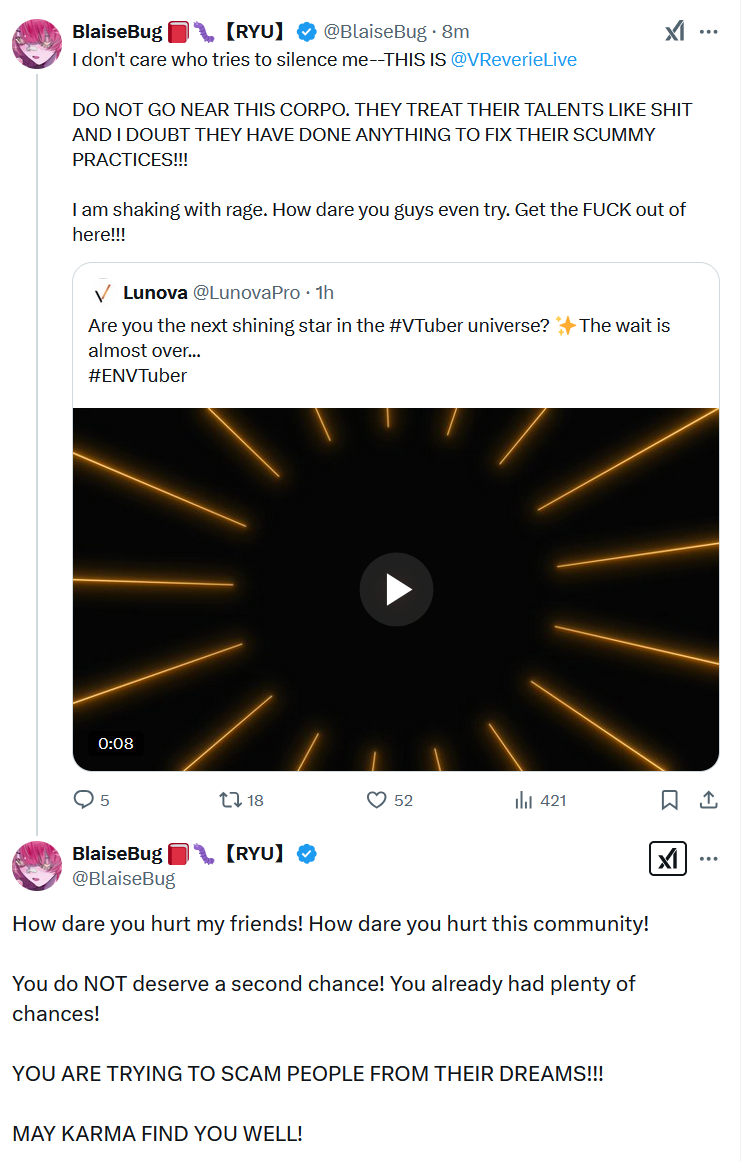The width and height of the screenshot is (741, 1162).
Task: Click BlaiseBug's avatar on second tweet
Action: point(37,865)
